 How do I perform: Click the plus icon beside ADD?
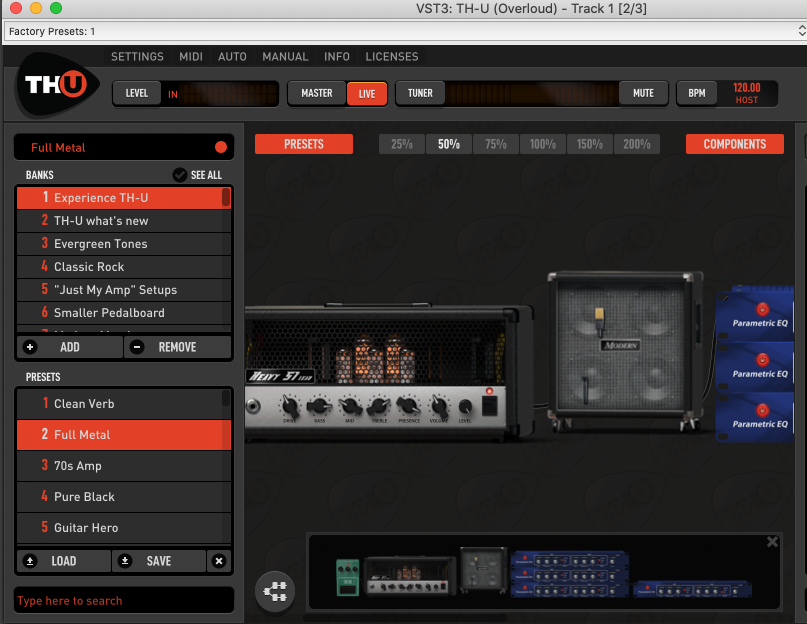pos(30,347)
